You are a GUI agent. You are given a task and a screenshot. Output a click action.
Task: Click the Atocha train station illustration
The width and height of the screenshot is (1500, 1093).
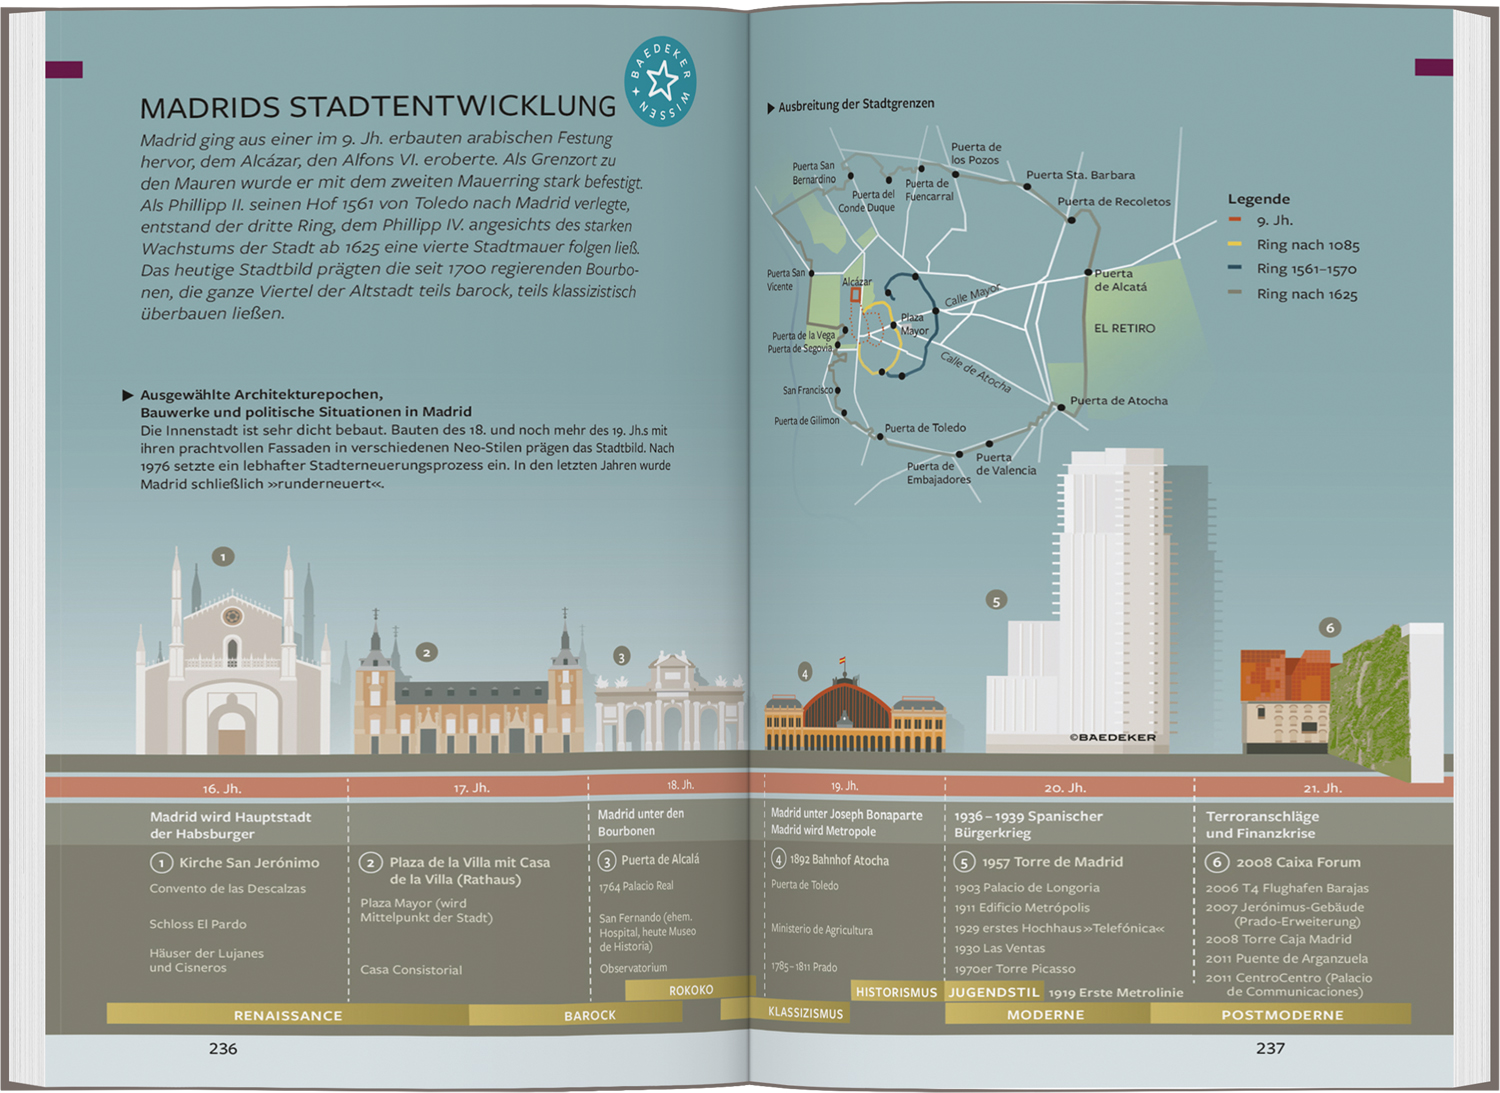[855, 715]
